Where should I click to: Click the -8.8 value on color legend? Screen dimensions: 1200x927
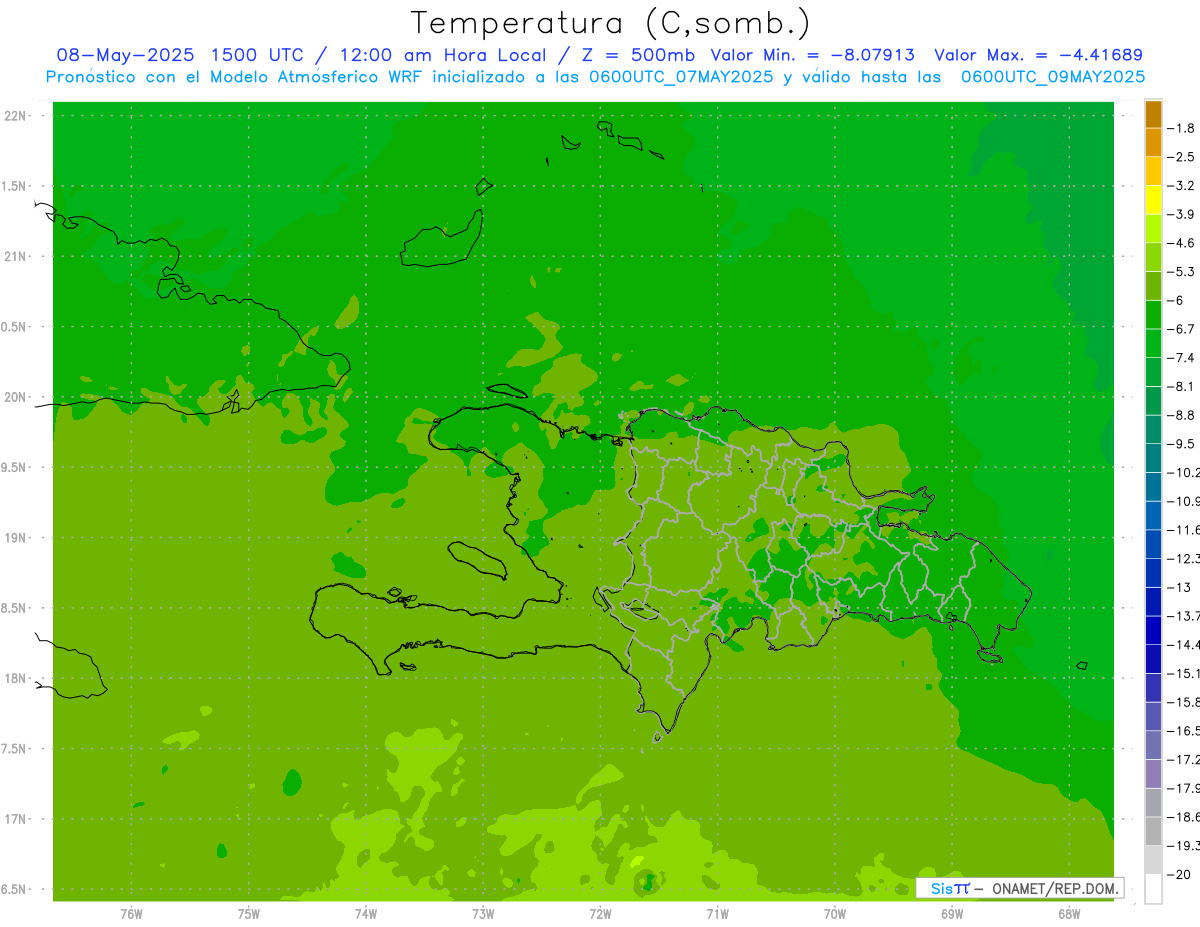click(1182, 415)
